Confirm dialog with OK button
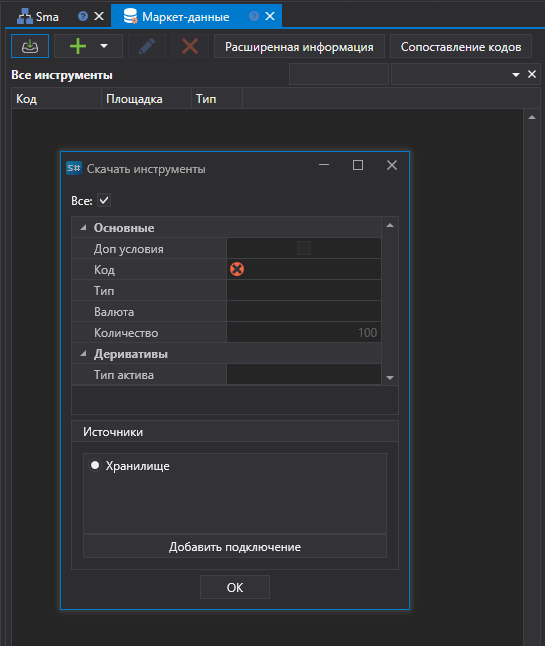 pyautogui.click(x=235, y=587)
